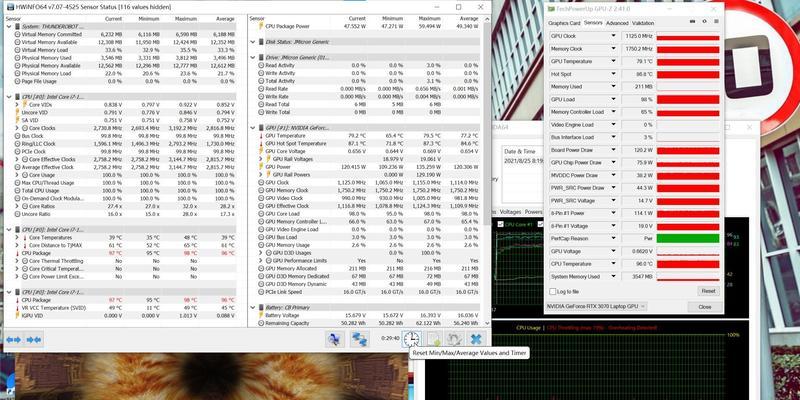Open HWiNFO logging start icon
Viewport: 800px width, 400px height.
point(334,339)
